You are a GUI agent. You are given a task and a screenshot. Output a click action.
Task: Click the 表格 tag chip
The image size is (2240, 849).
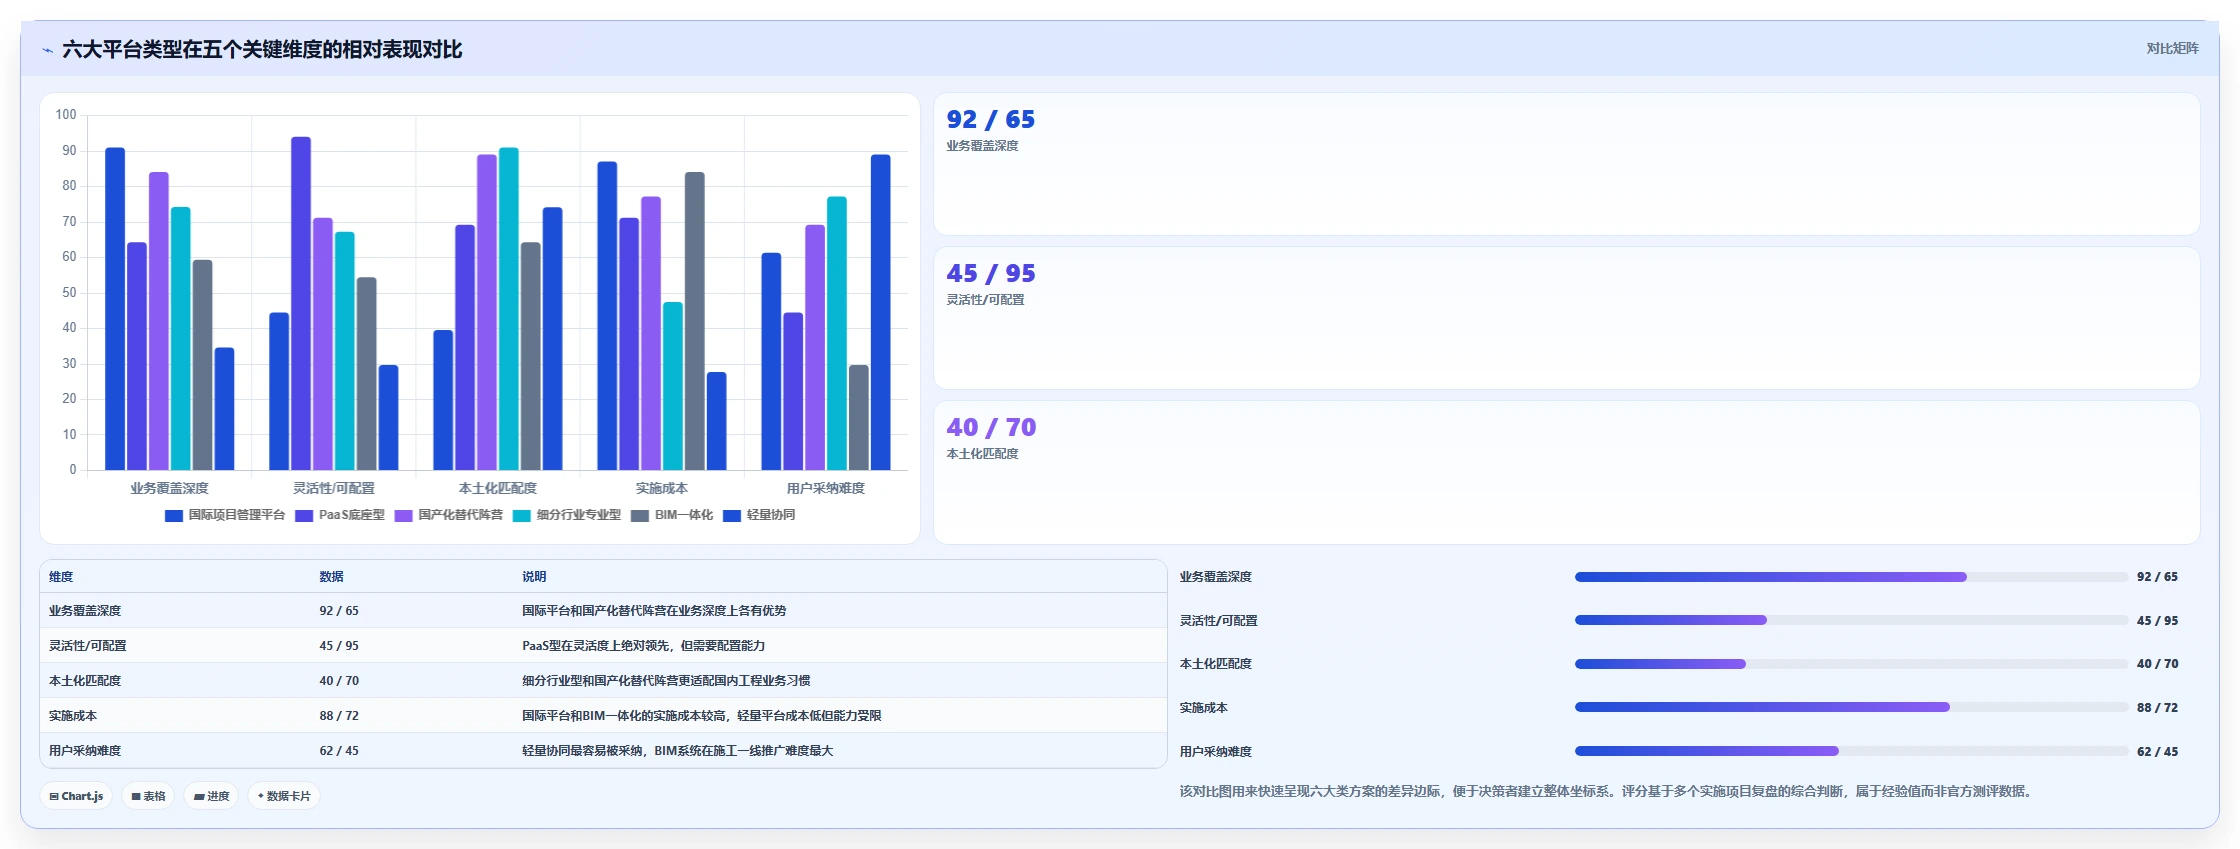[148, 796]
